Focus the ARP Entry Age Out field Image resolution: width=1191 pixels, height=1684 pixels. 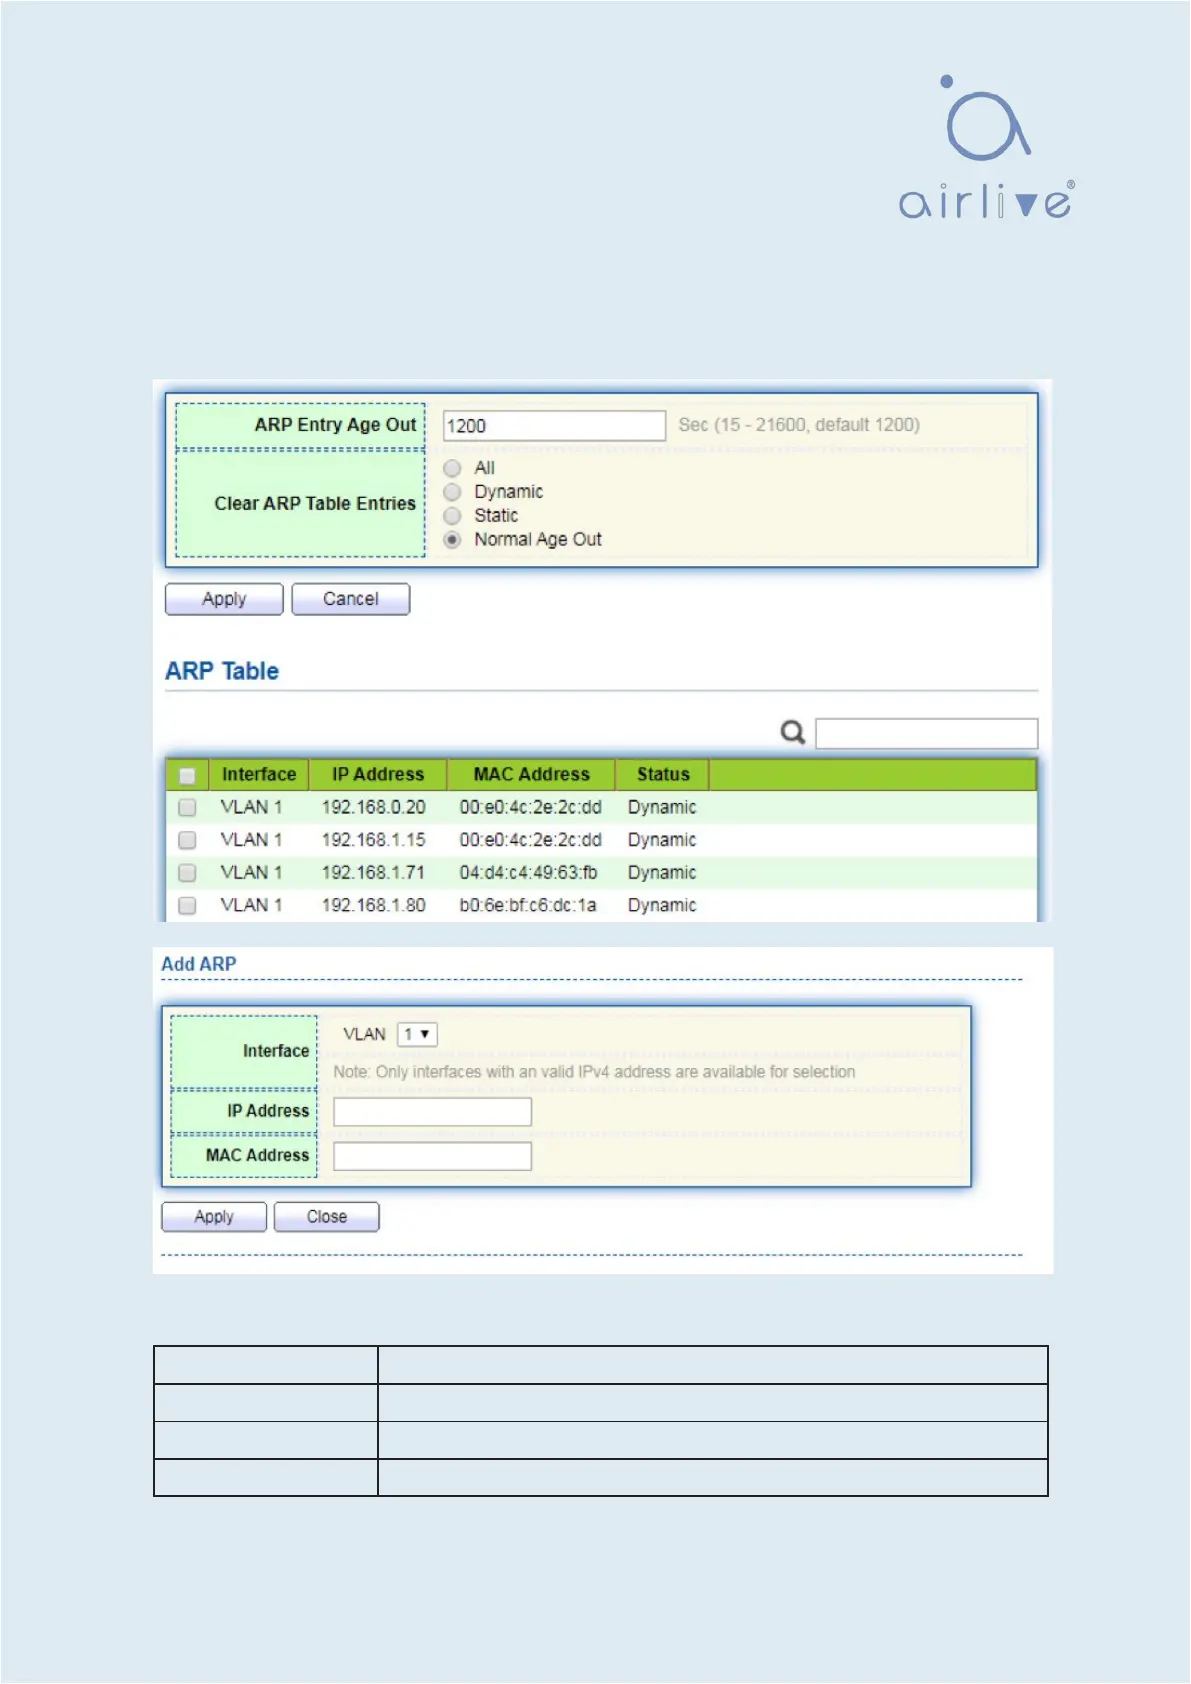[554, 426]
